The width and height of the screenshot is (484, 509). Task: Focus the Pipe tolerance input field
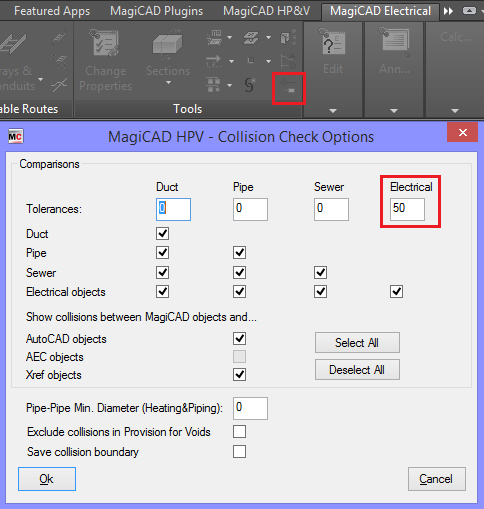(x=250, y=209)
